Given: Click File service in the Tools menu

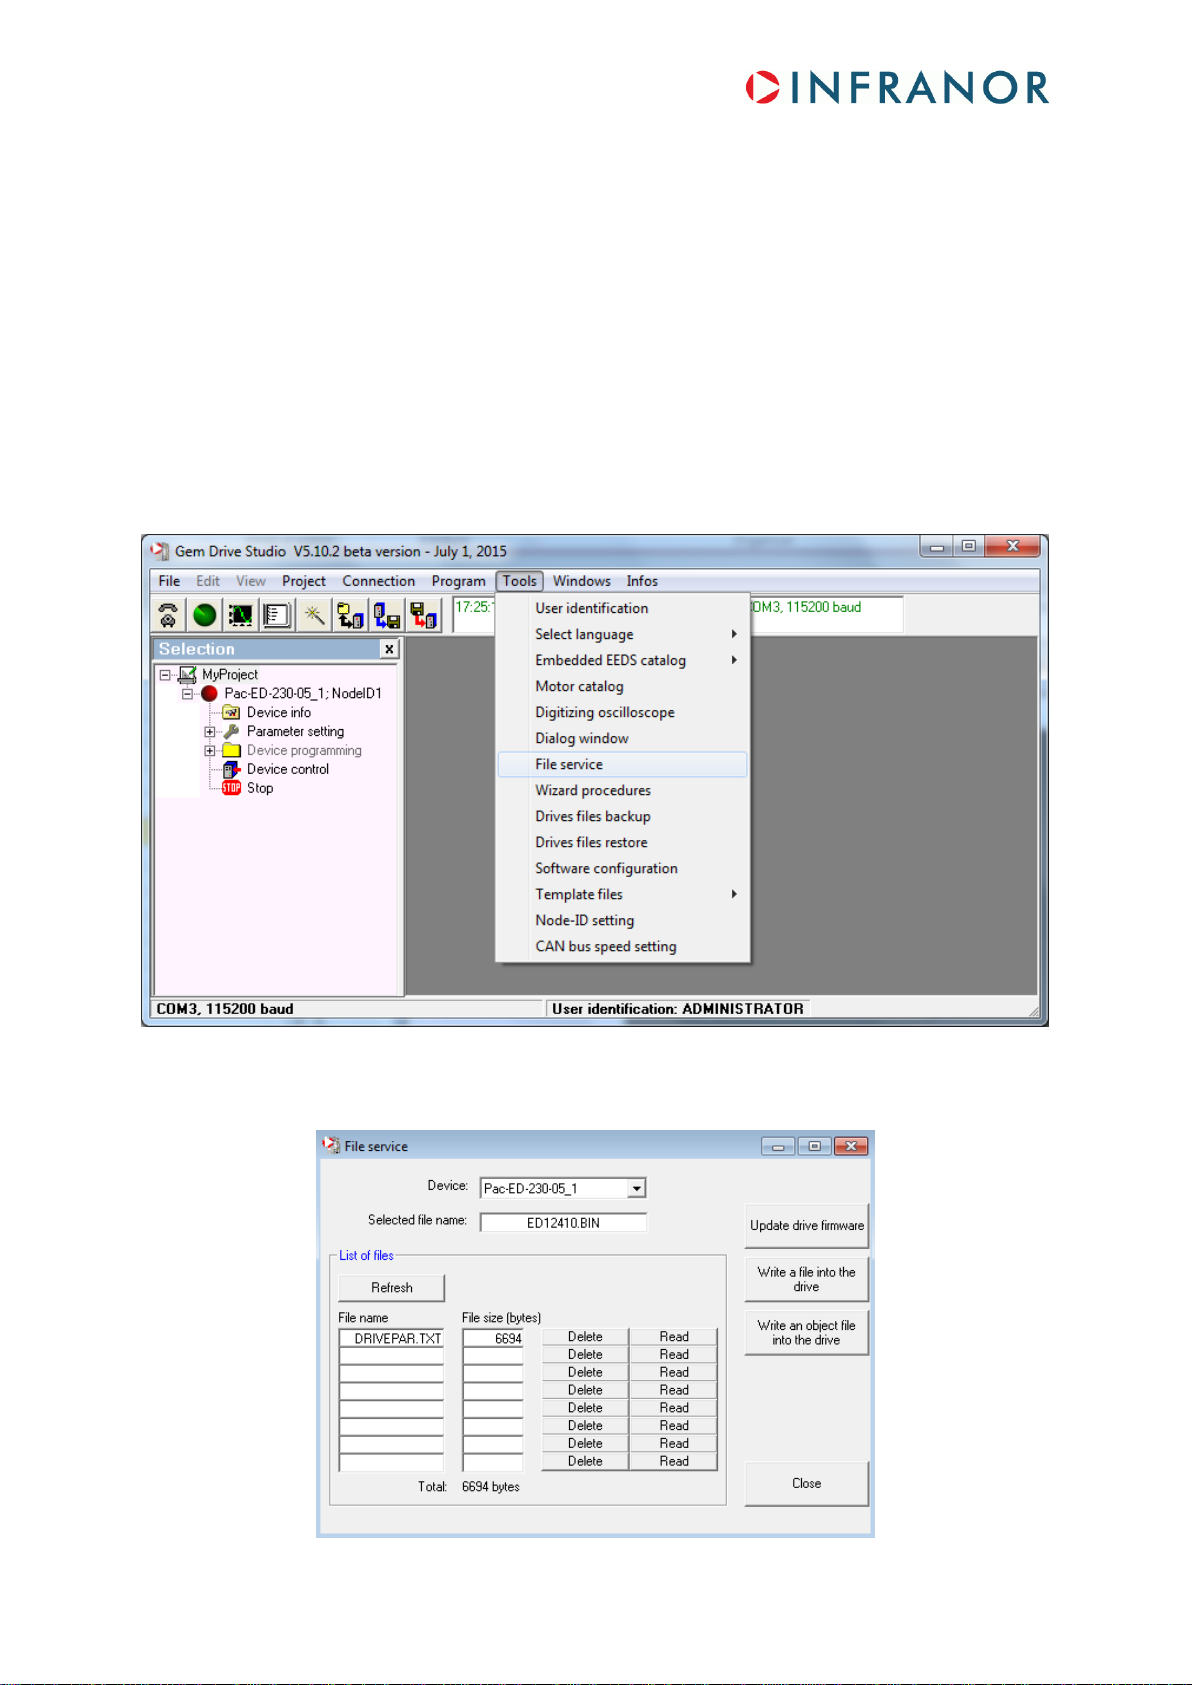Looking at the screenshot, I should tap(623, 764).
